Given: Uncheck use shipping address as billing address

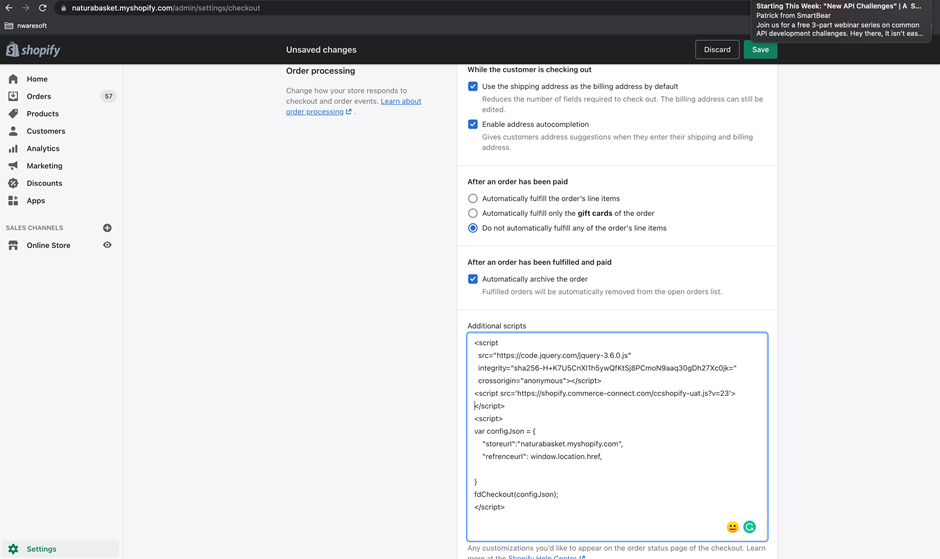Looking at the screenshot, I should [473, 87].
